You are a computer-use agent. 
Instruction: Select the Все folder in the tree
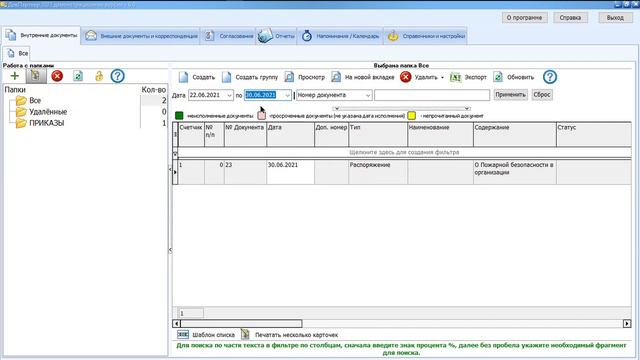pos(35,100)
